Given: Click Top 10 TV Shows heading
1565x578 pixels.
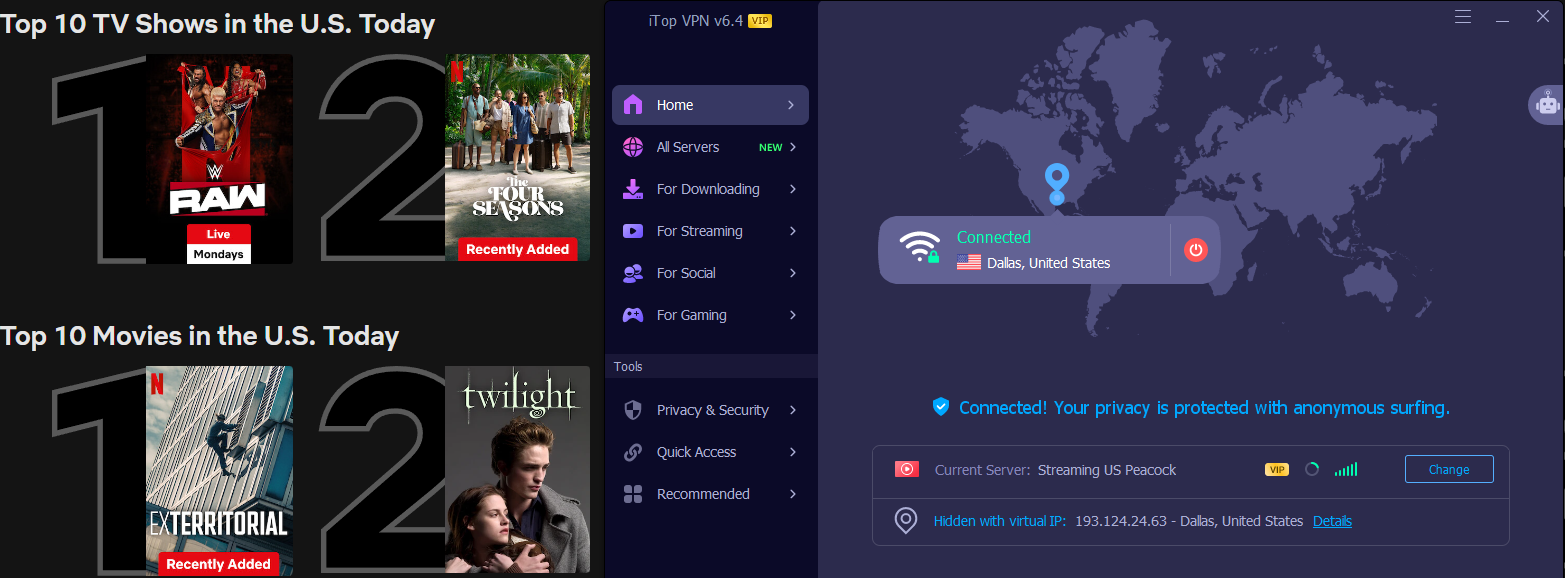Looking at the screenshot, I should pyautogui.click(x=217, y=24).
